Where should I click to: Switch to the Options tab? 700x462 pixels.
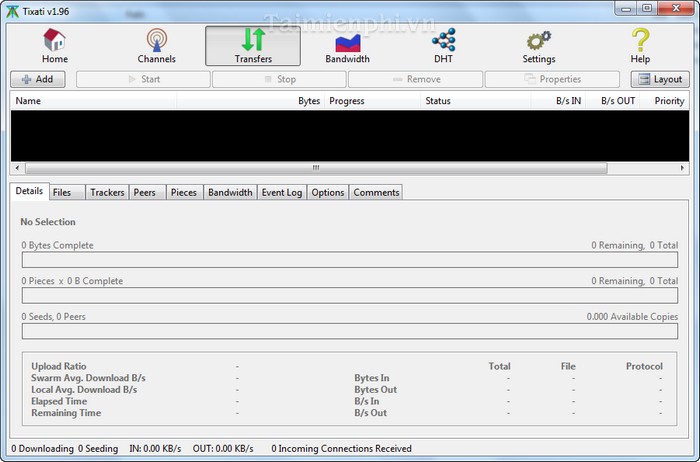click(x=327, y=192)
